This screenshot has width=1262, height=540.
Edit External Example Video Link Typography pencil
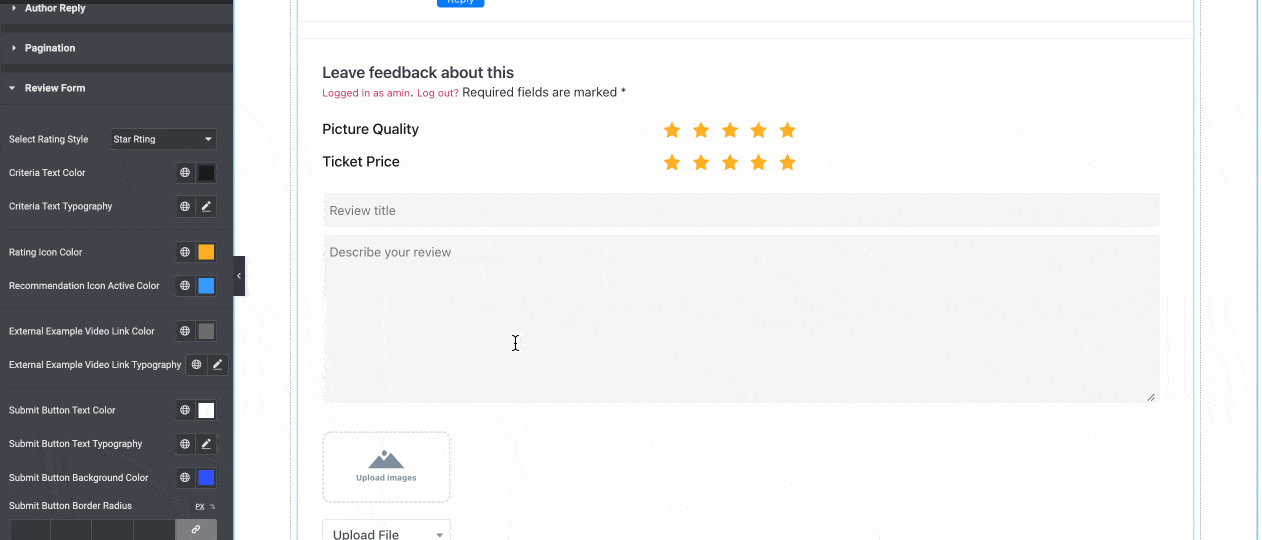point(218,365)
